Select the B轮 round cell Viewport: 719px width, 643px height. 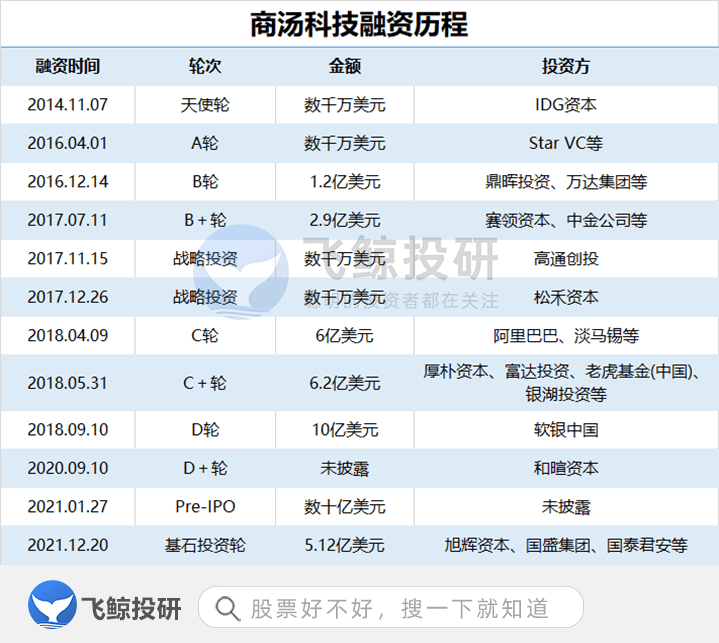205,182
